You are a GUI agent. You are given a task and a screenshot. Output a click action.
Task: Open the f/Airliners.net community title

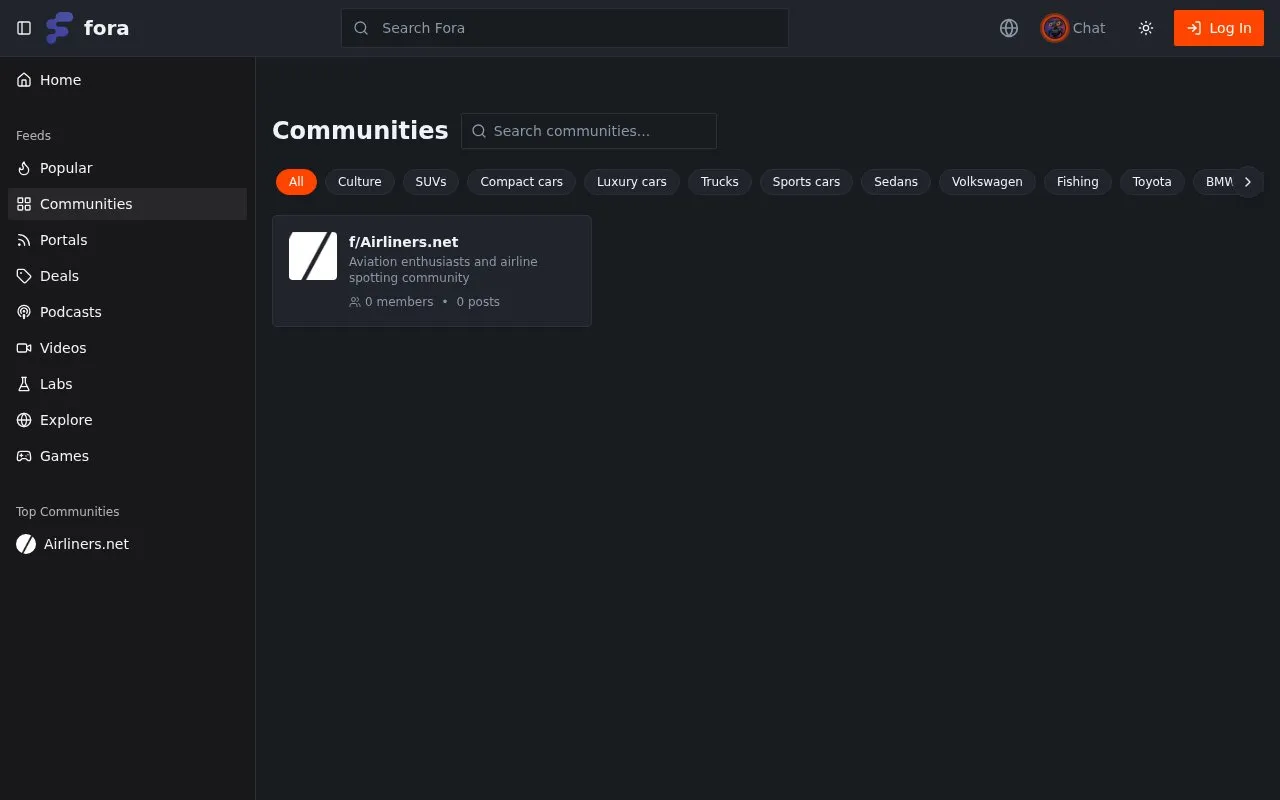coord(404,242)
